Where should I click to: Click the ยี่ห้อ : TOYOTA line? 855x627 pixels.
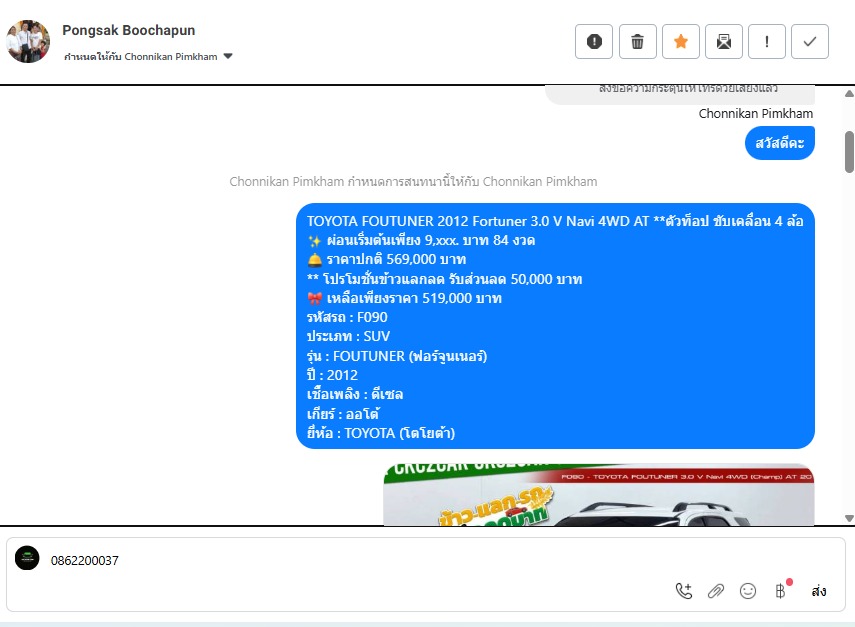point(380,433)
